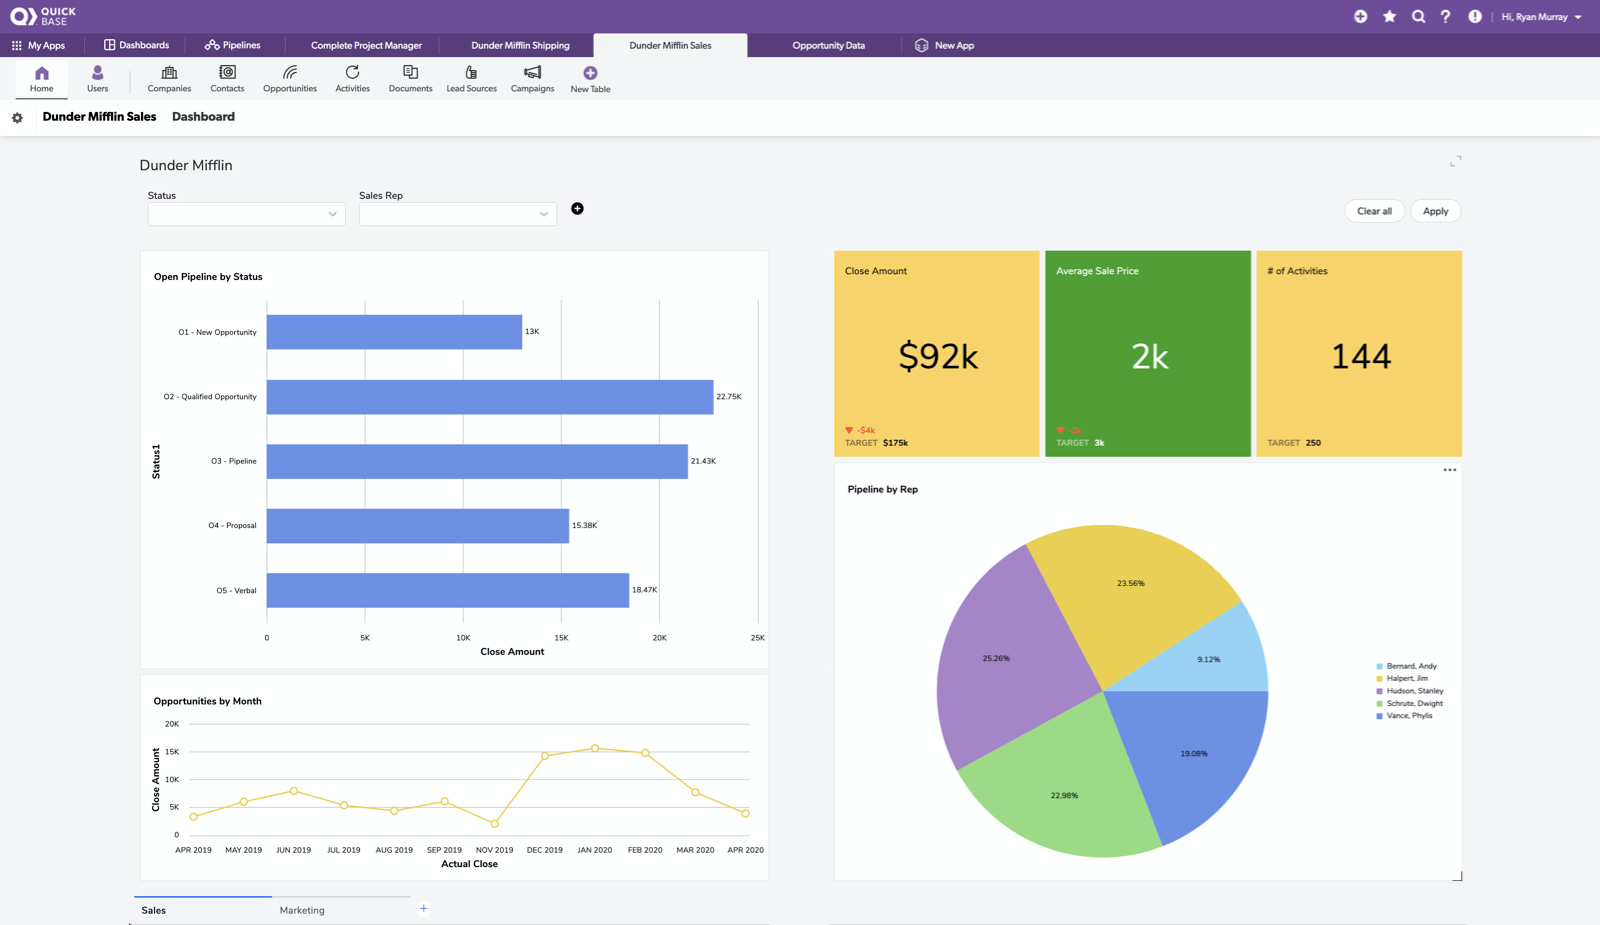Toggle Bernard, Andy legend swatch

coord(1380,666)
